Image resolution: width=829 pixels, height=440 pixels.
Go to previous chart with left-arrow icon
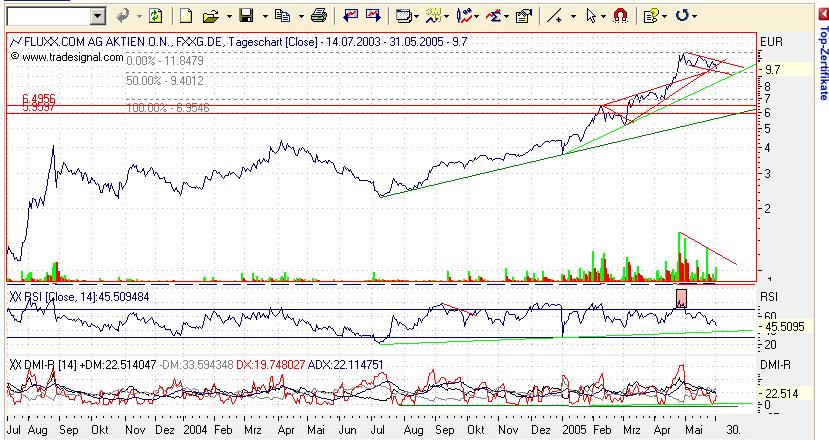[x=350, y=16]
